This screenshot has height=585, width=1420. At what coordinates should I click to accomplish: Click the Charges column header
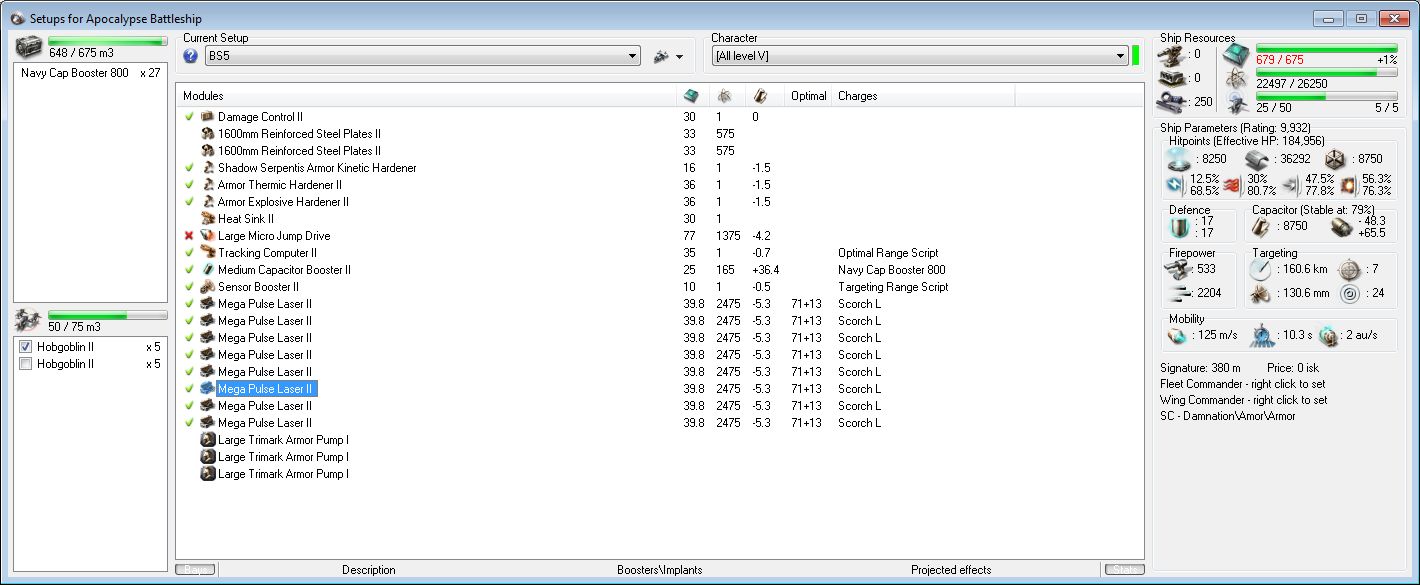pos(923,96)
